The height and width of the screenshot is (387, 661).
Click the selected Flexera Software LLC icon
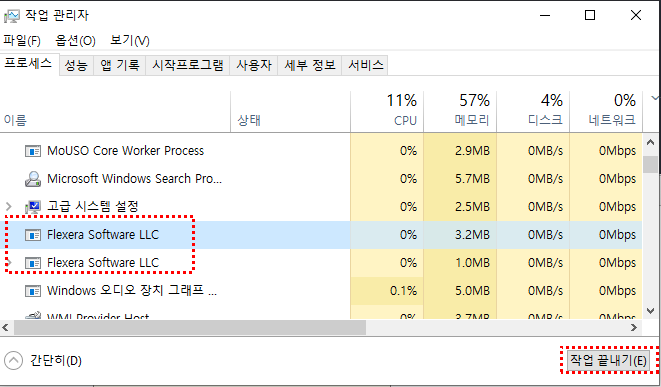[x=33, y=235]
